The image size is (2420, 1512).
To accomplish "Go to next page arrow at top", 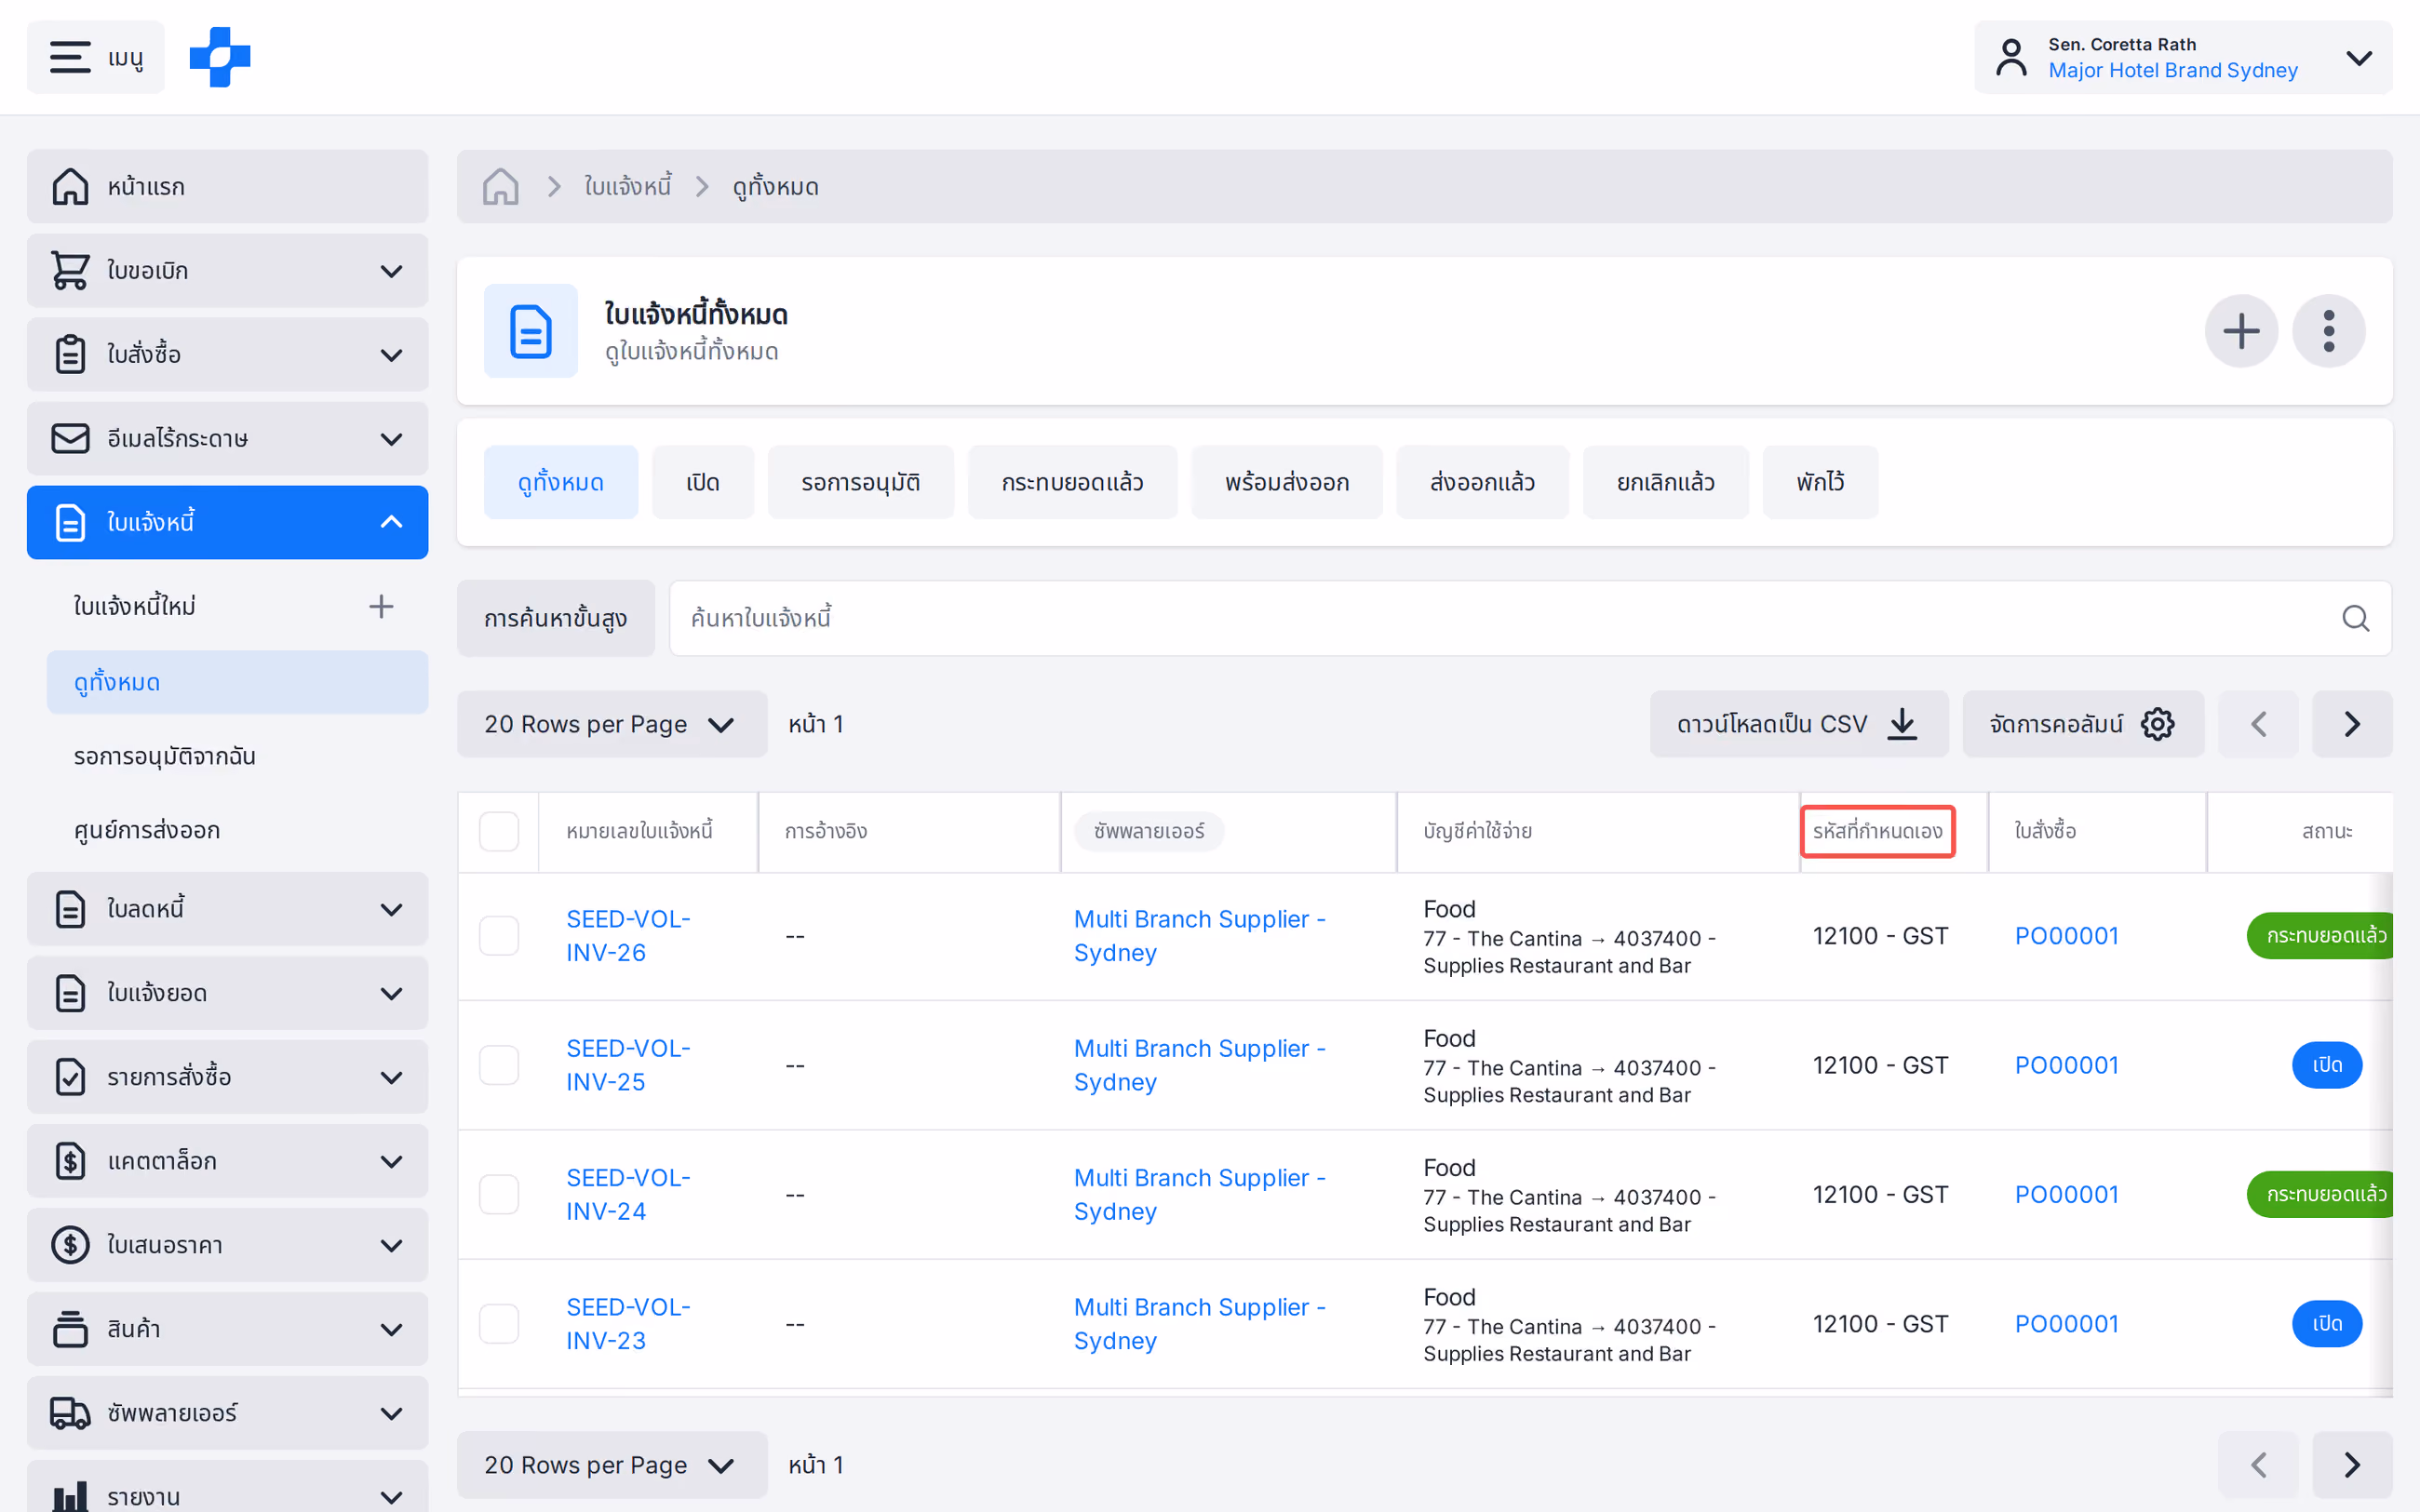I will (x=2352, y=724).
